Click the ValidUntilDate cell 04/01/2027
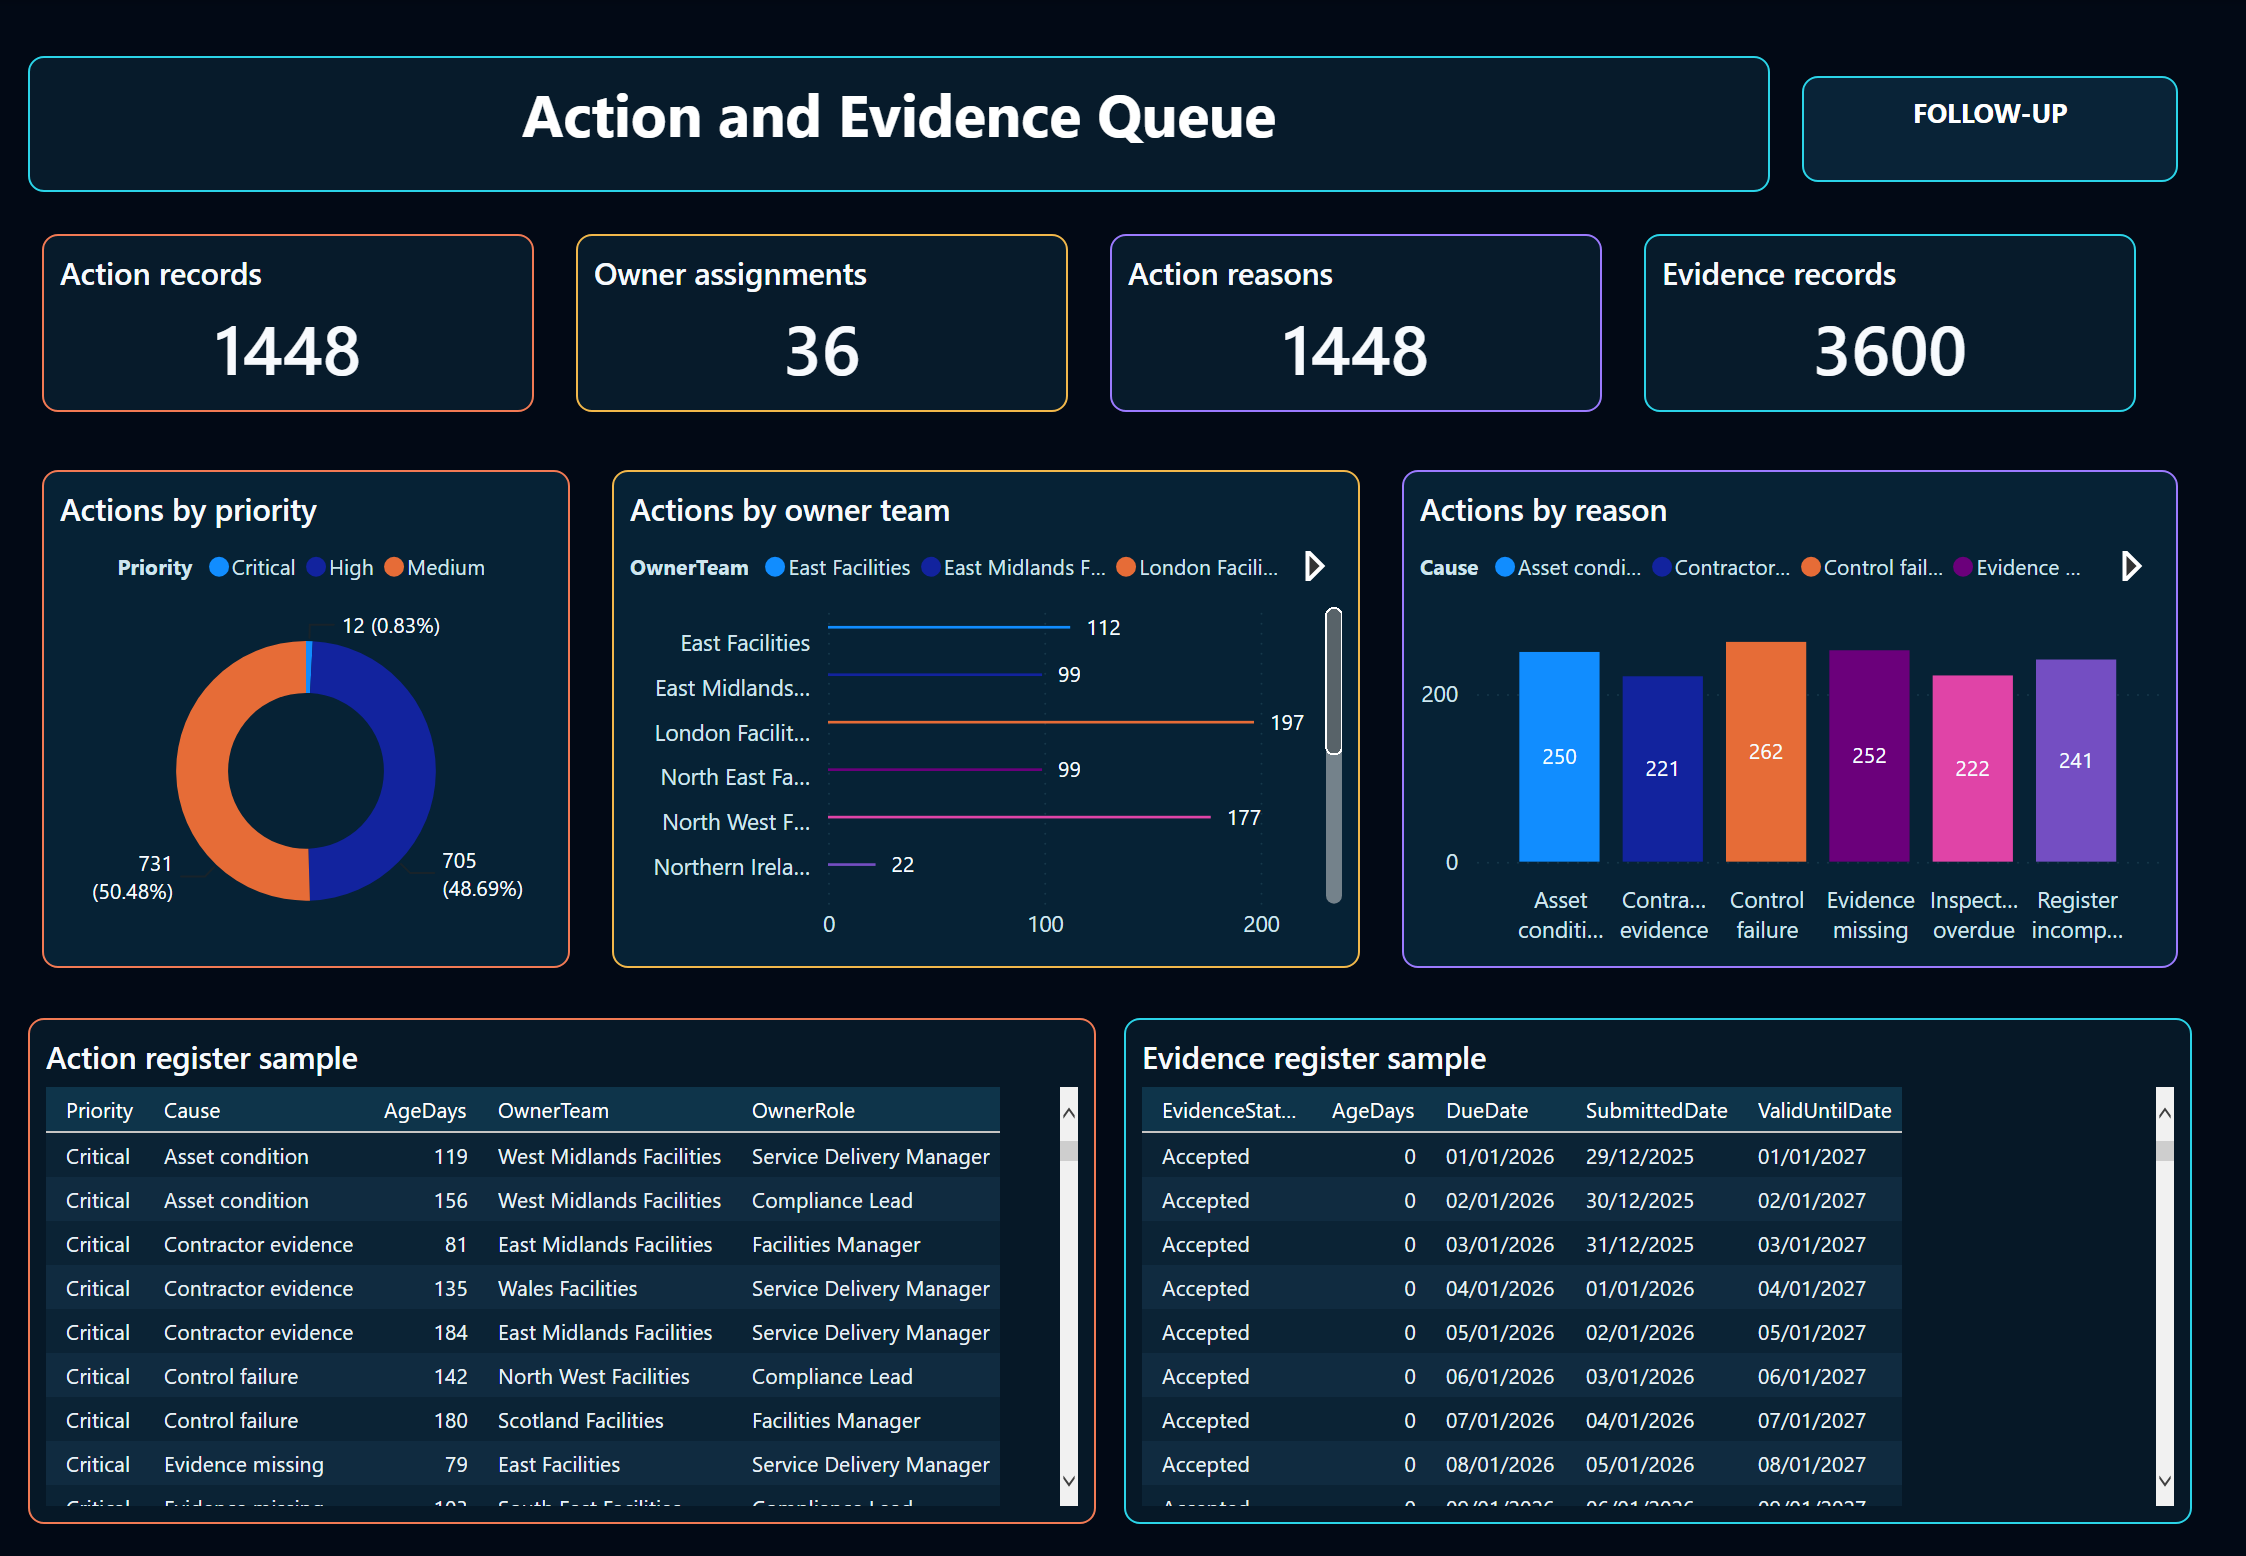The image size is (2246, 1556). click(x=1812, y=1288)
